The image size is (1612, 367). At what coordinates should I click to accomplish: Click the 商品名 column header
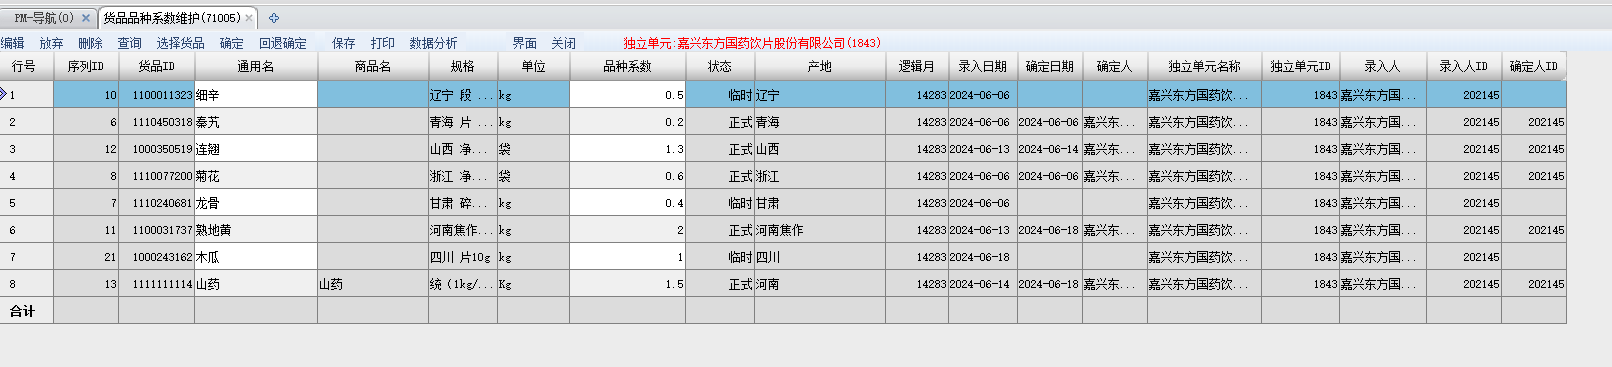(x=373, y=66)
